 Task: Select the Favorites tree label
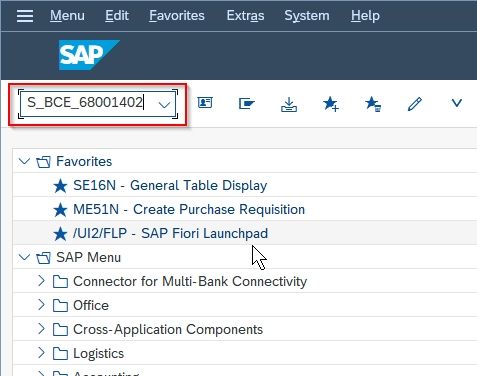click(84, 162)
